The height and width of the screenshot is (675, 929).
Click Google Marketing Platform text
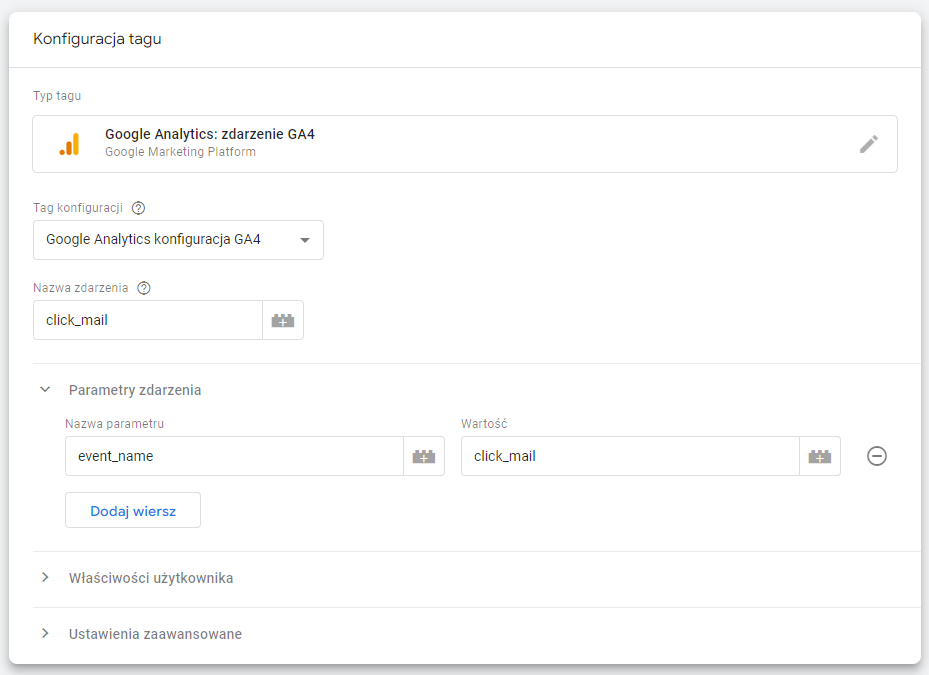(x=180, y=152)
